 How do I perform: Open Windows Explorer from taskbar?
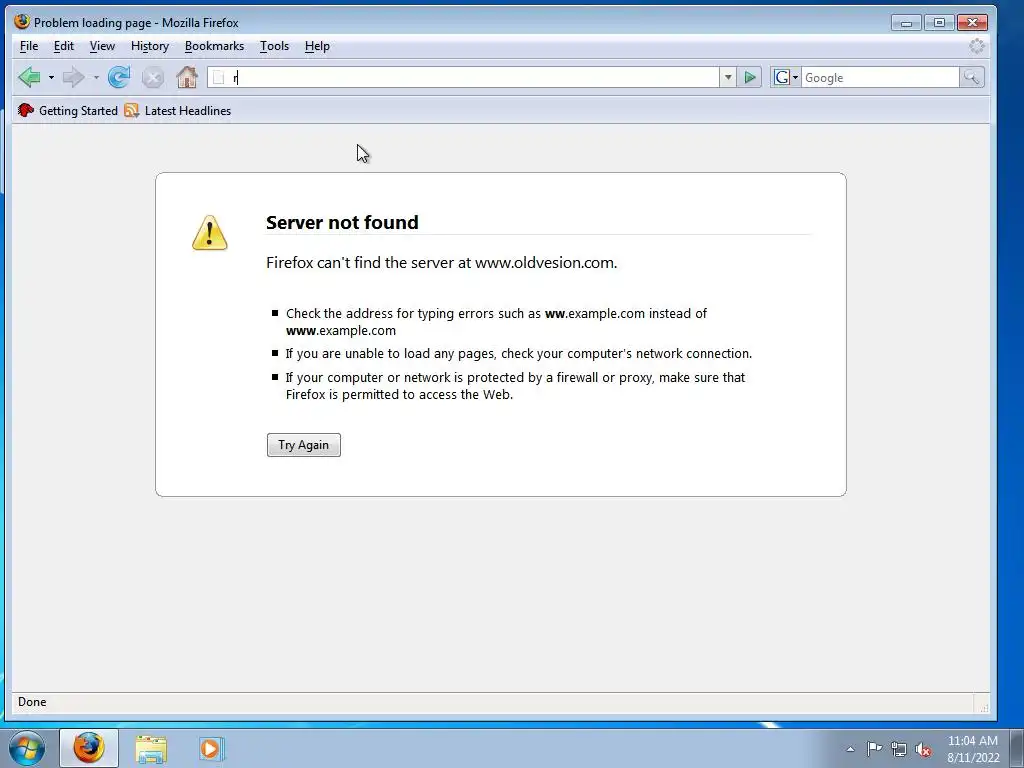(151, 748)
